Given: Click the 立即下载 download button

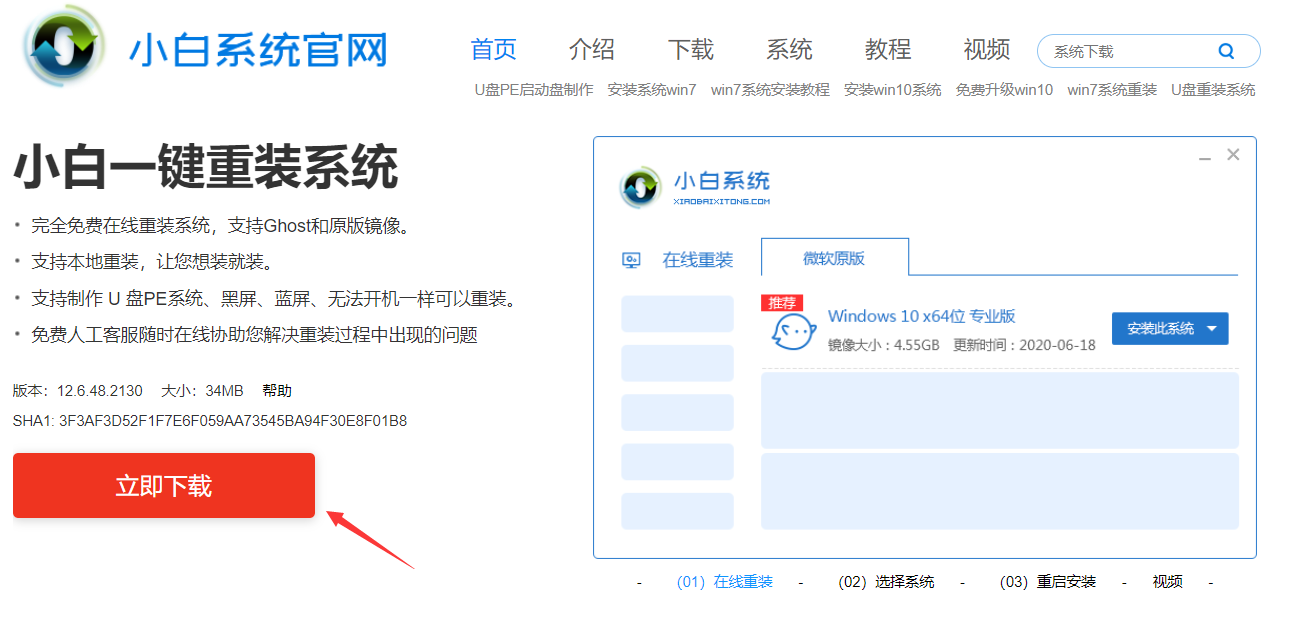Looking at the screenshot, I should [163, 485].
